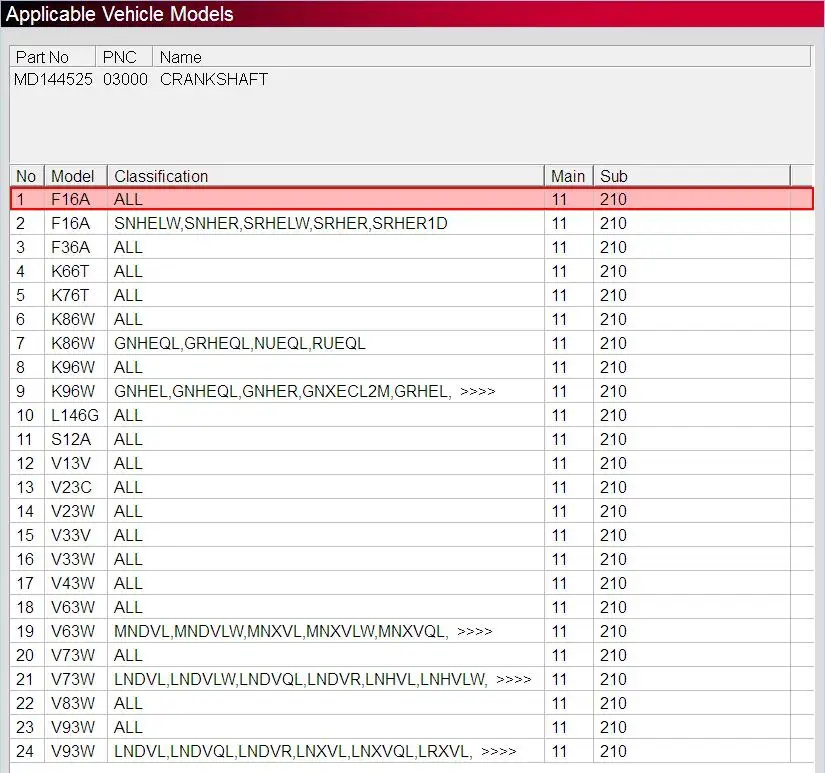Select row 11 model S12A
This screenshot has width=825, height=773.
pyautogui.click(x=71, y=439)
